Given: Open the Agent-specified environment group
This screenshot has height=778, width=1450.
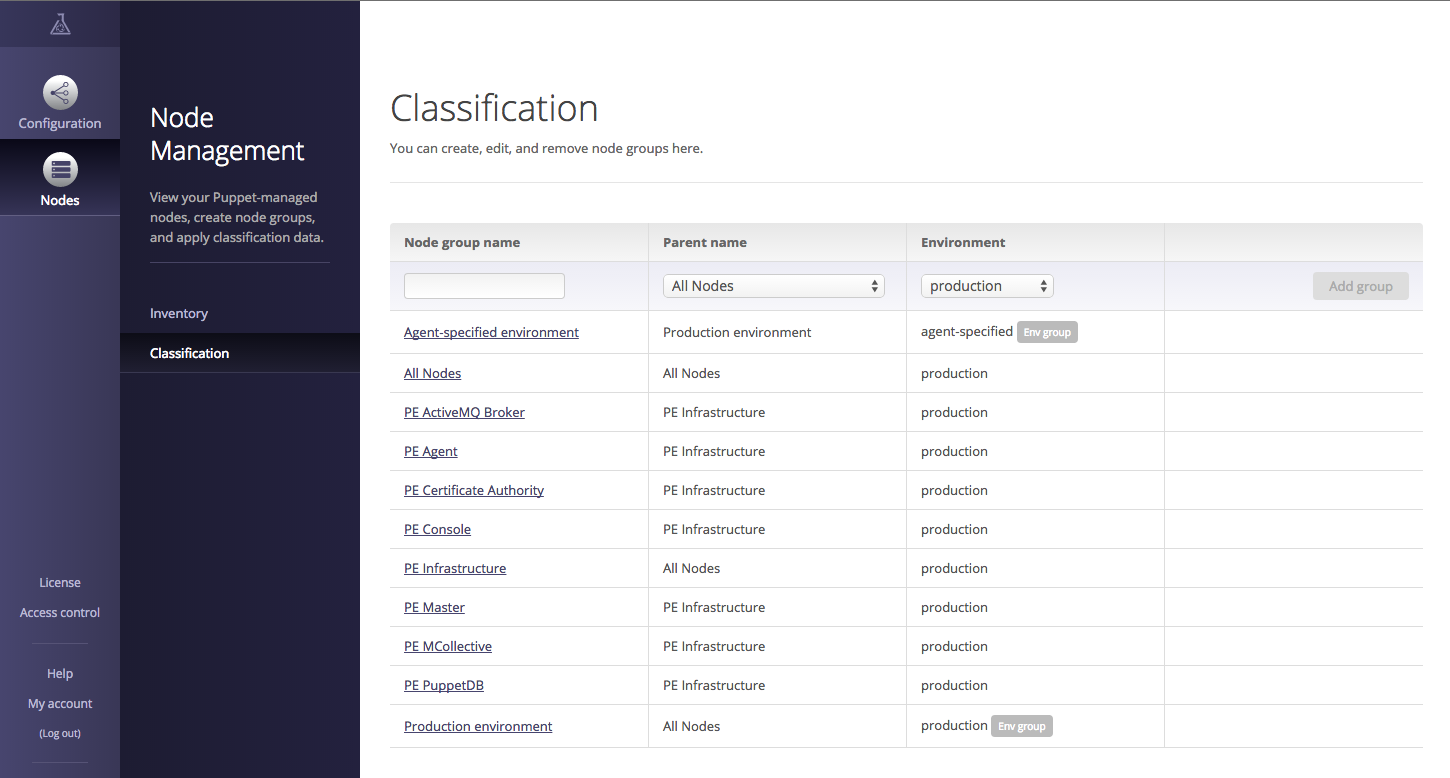Looking at the screenshot, I should coord(491,332).
